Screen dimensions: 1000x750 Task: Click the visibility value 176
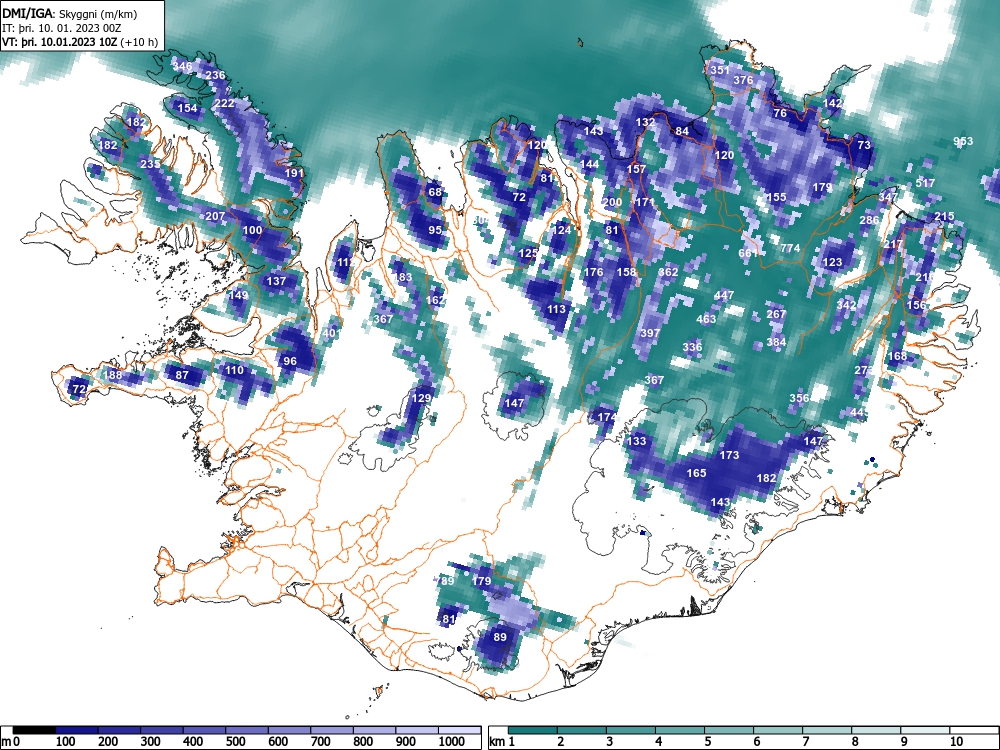tap(594, 272)
